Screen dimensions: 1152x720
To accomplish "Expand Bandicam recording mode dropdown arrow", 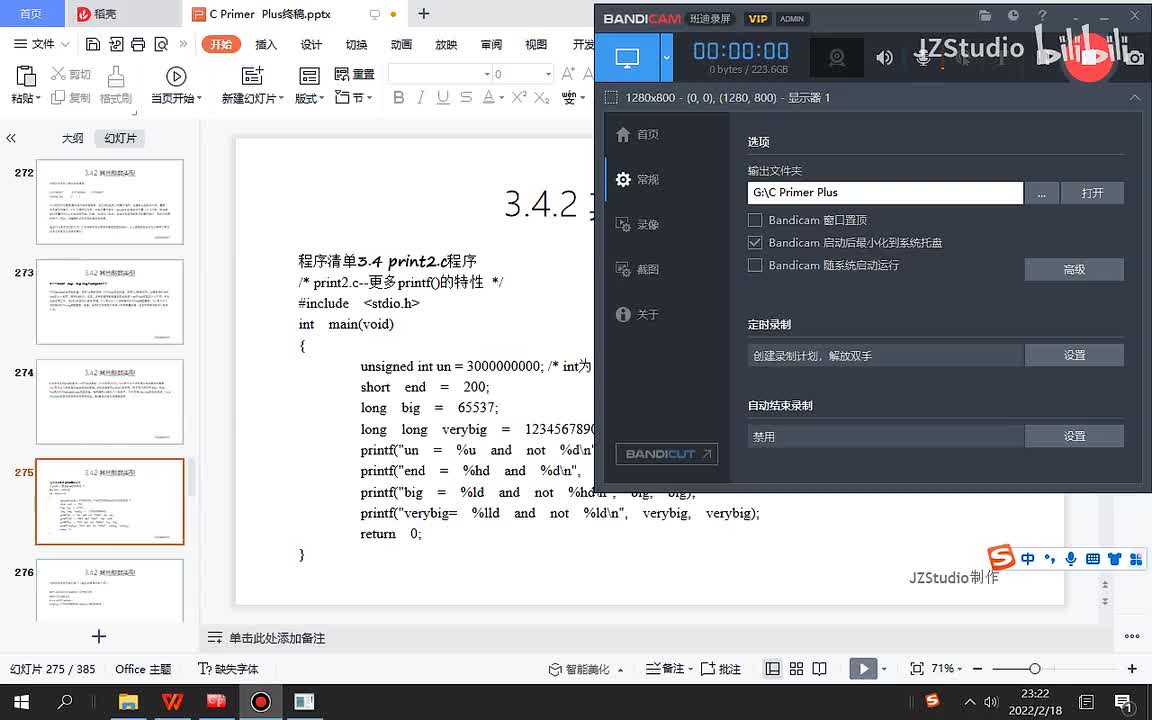I will pyautogui.click(x=666, y=58).
